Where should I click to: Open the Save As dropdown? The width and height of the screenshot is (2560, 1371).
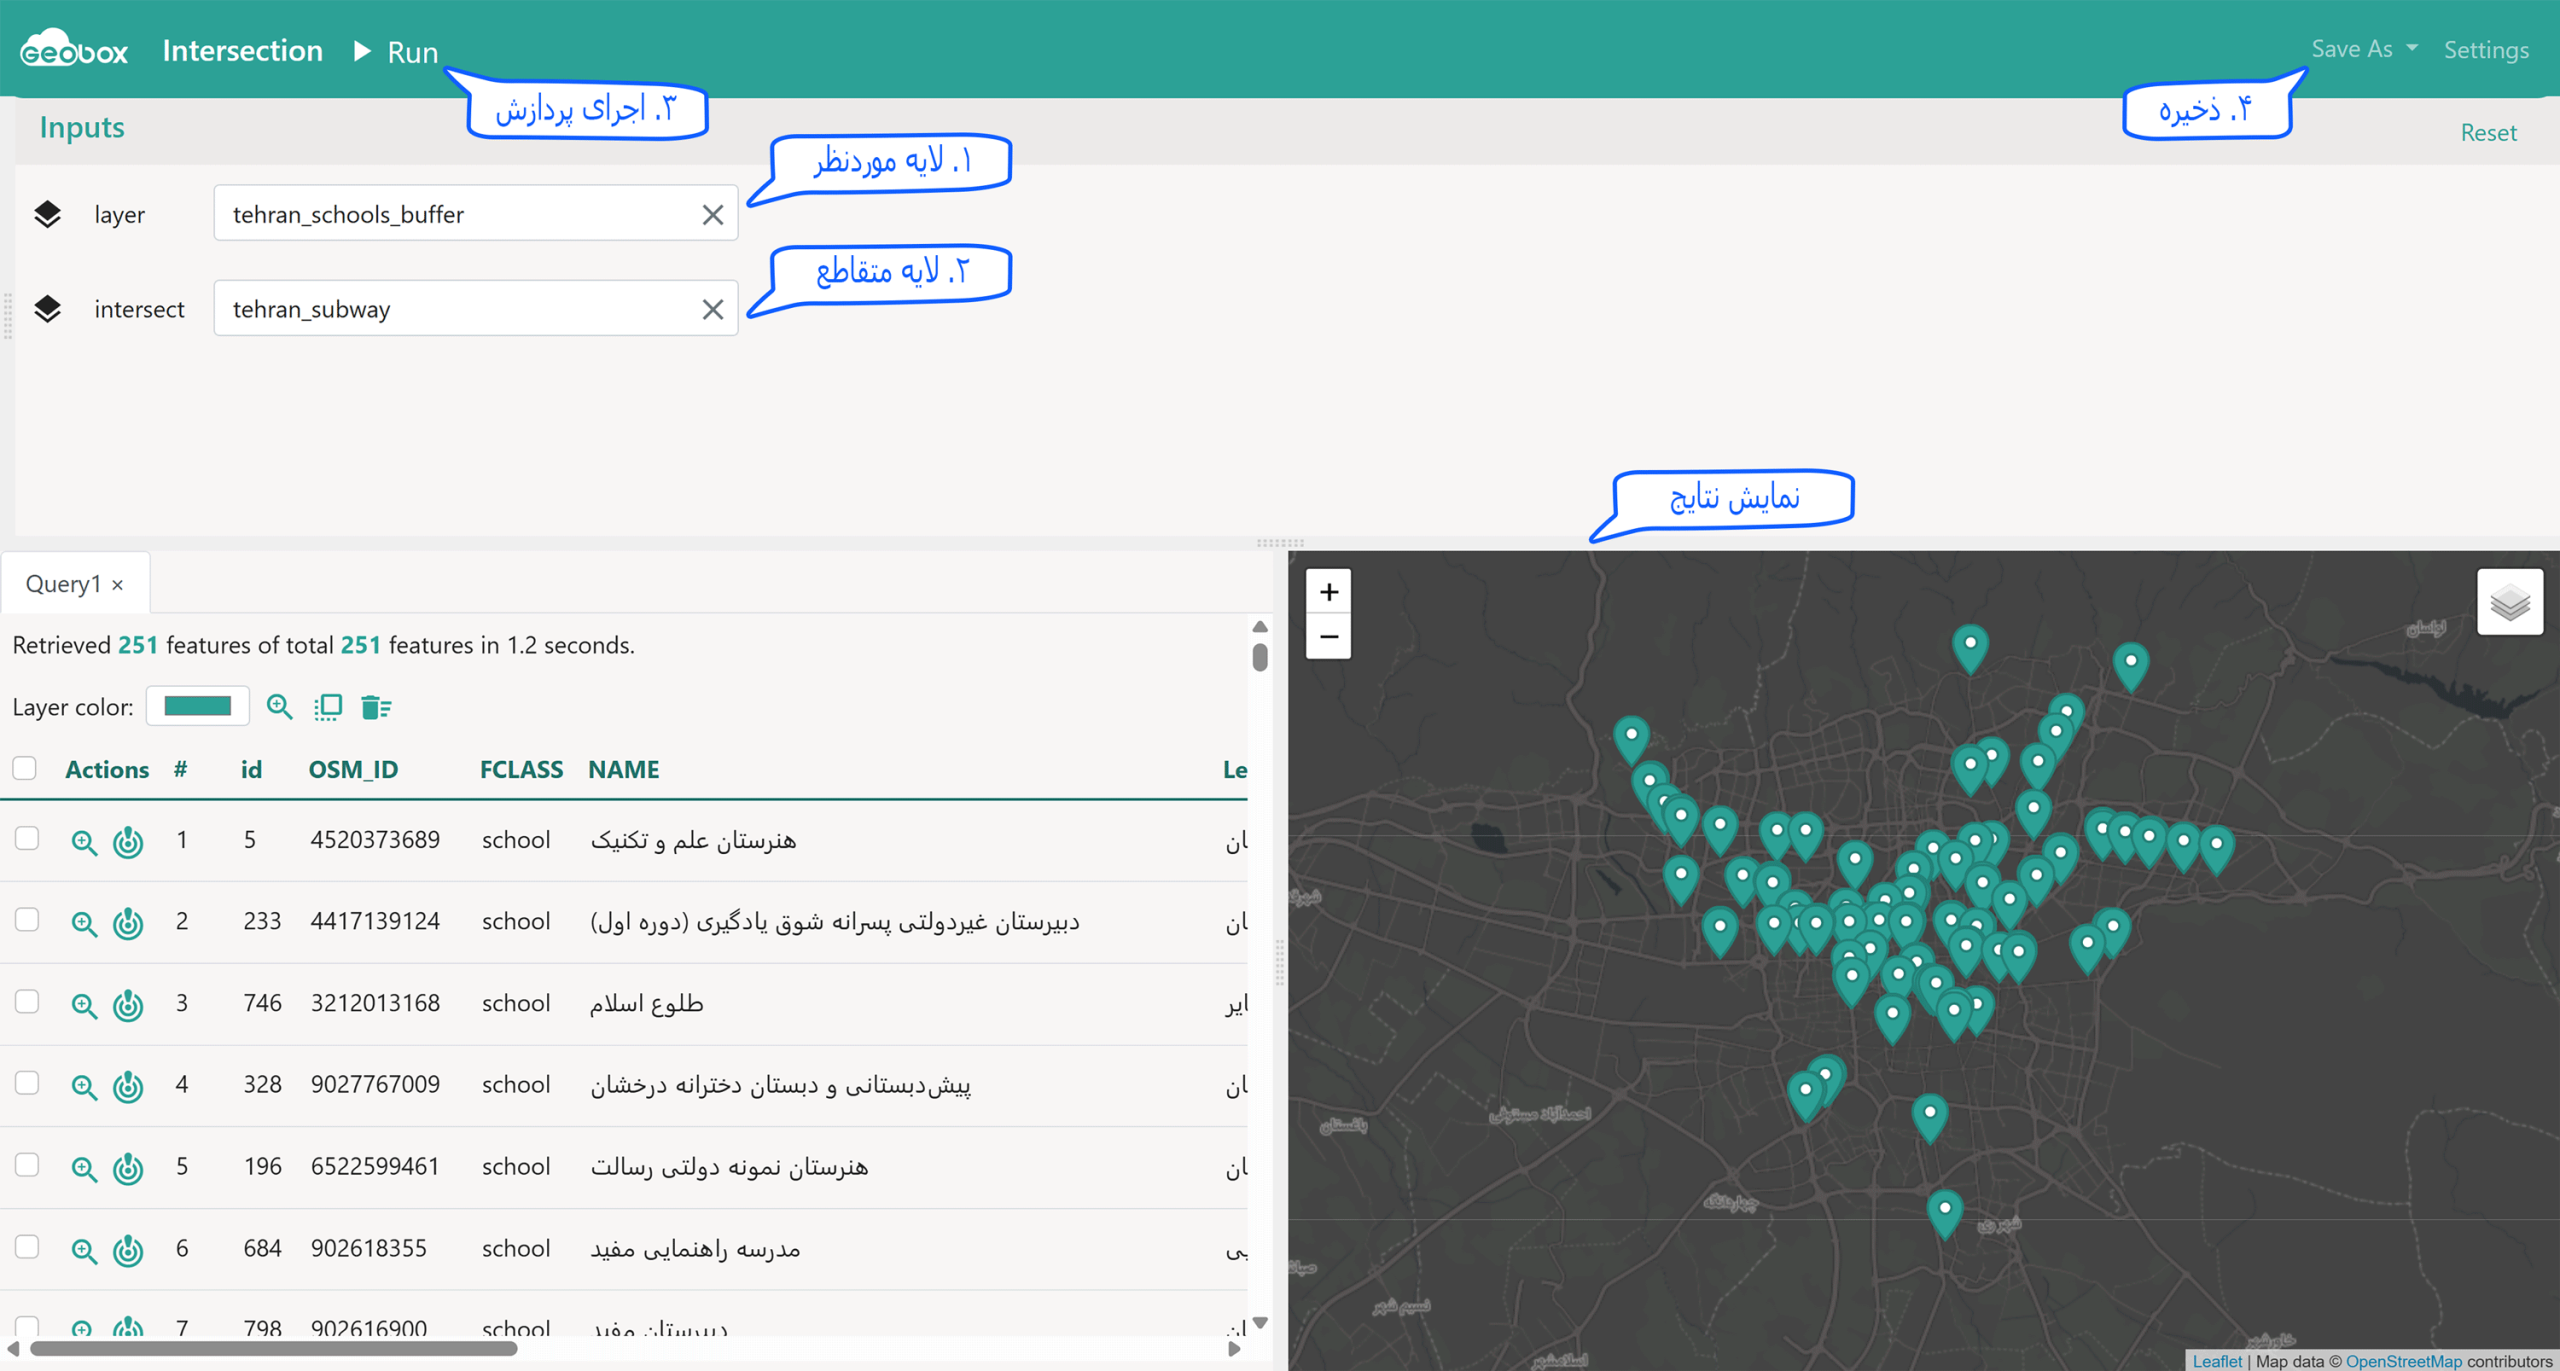tap(2364, 49)
